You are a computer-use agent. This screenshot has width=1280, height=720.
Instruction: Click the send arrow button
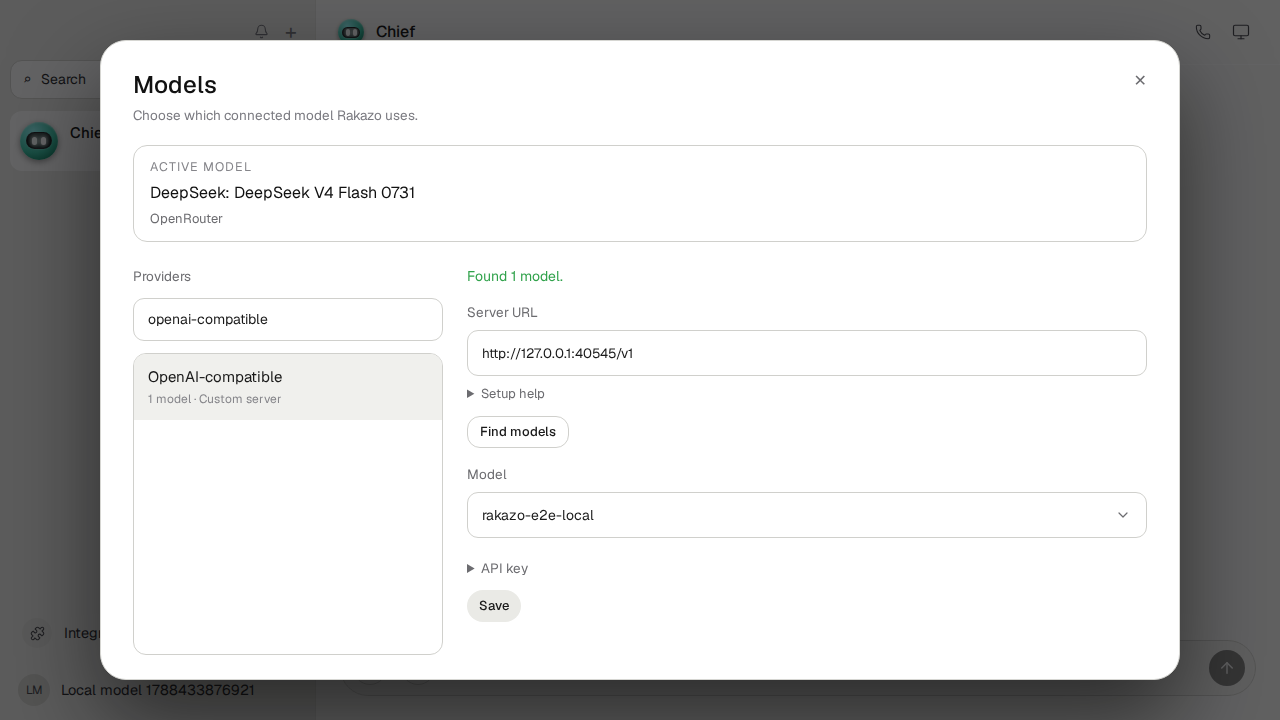pyautogui.click(x=1227, y=668)
